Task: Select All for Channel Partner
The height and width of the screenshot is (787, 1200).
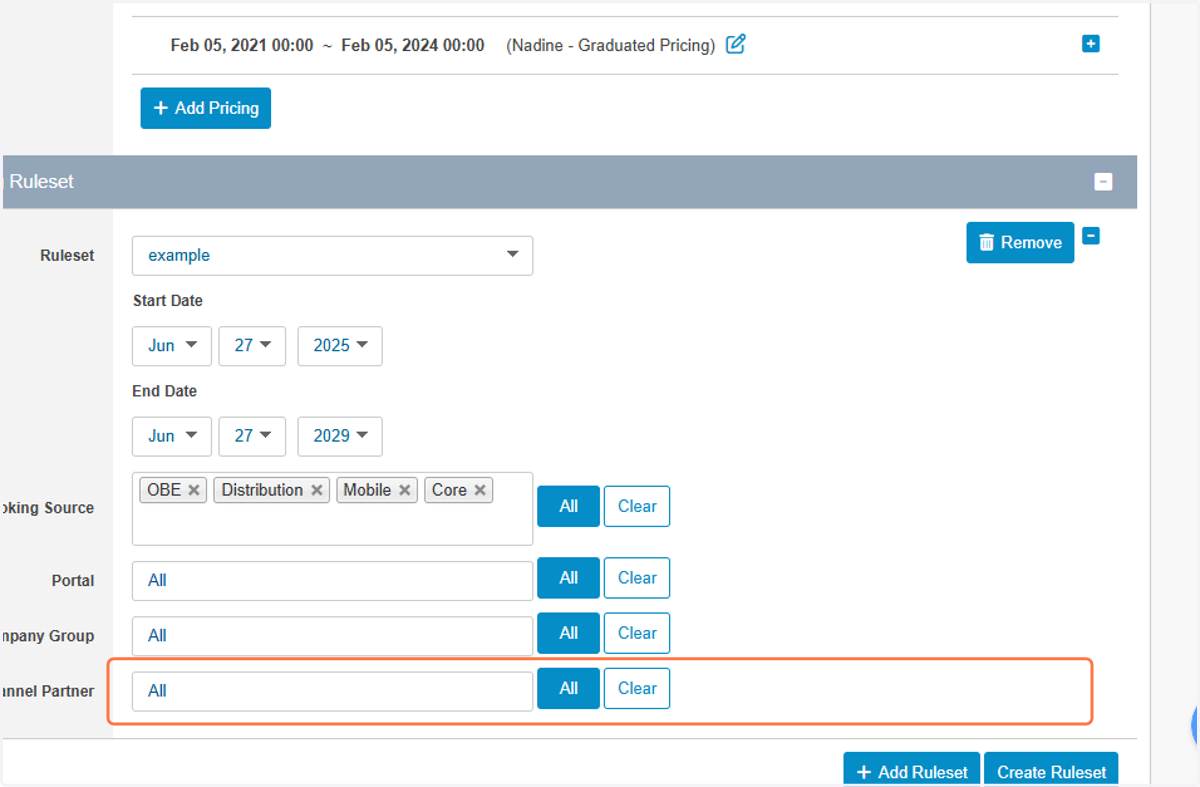Action: (568, 688)
